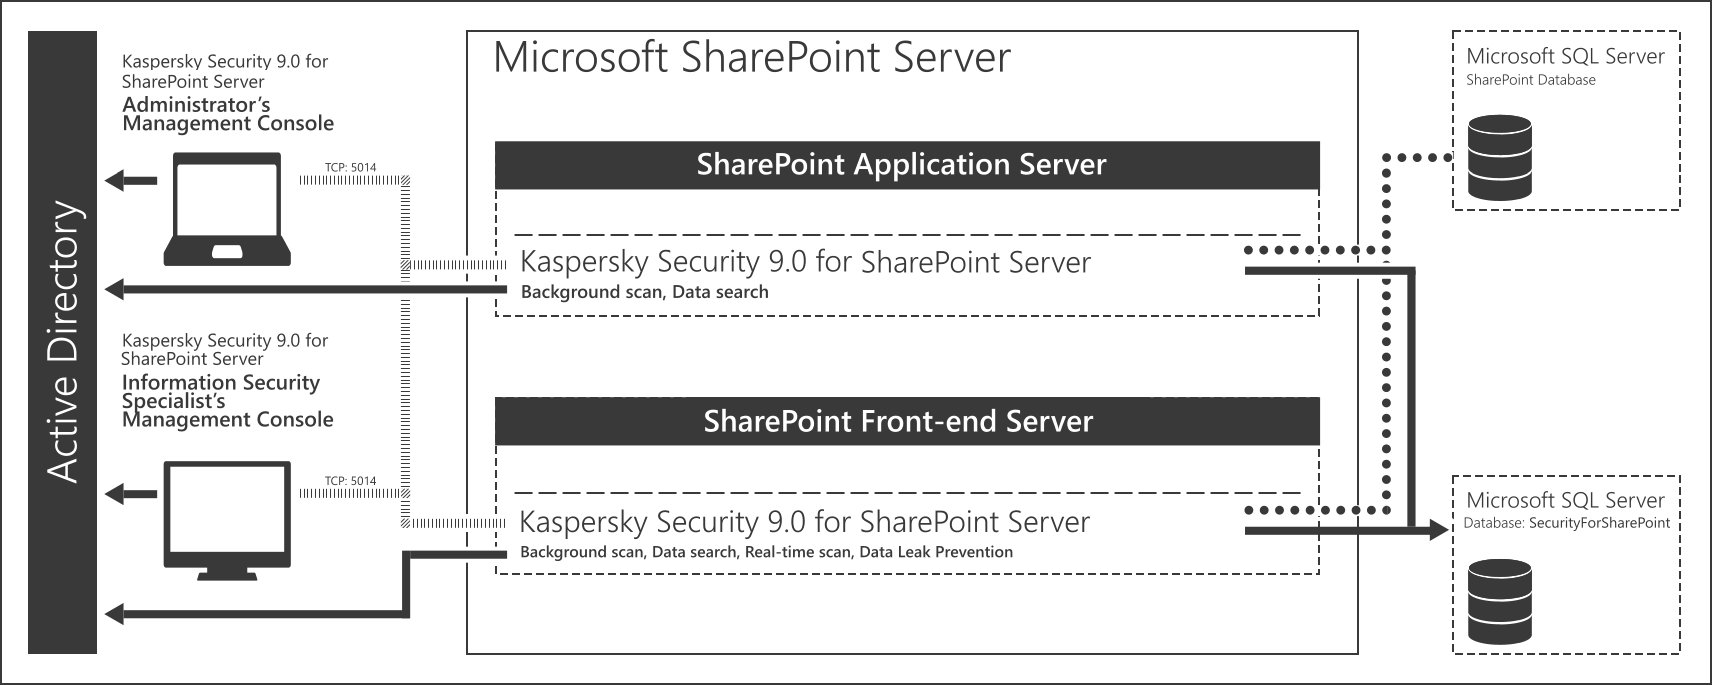Click the Microsoft SQL Server SharePoint Database label
The image size is (1712, 685).
(1565, 66)
